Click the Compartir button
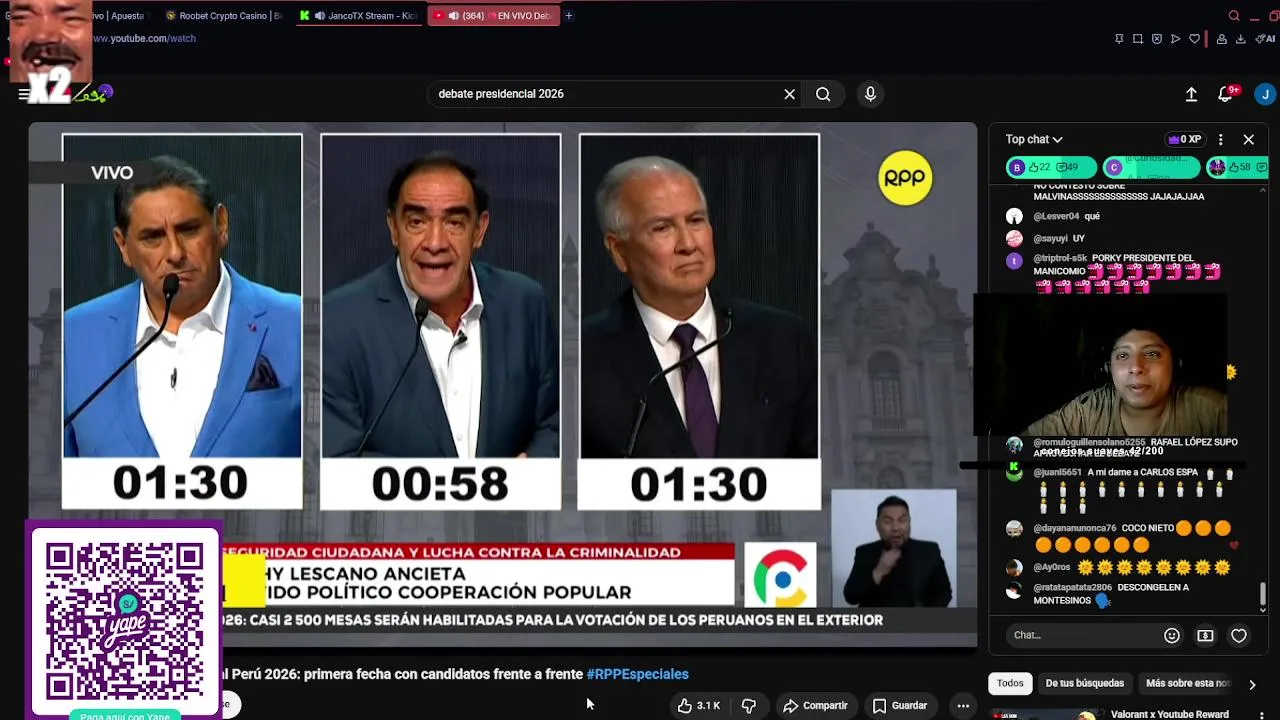1280x720 pixels. [x=815, y=705]
